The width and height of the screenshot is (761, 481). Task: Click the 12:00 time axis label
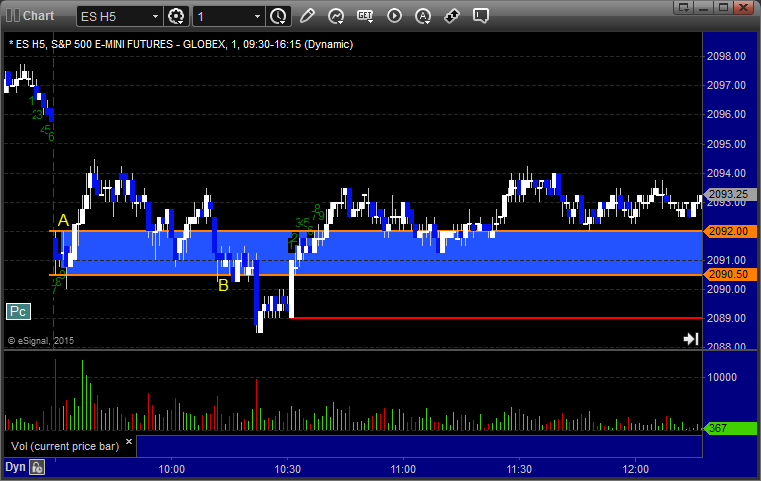click(635, 469)
